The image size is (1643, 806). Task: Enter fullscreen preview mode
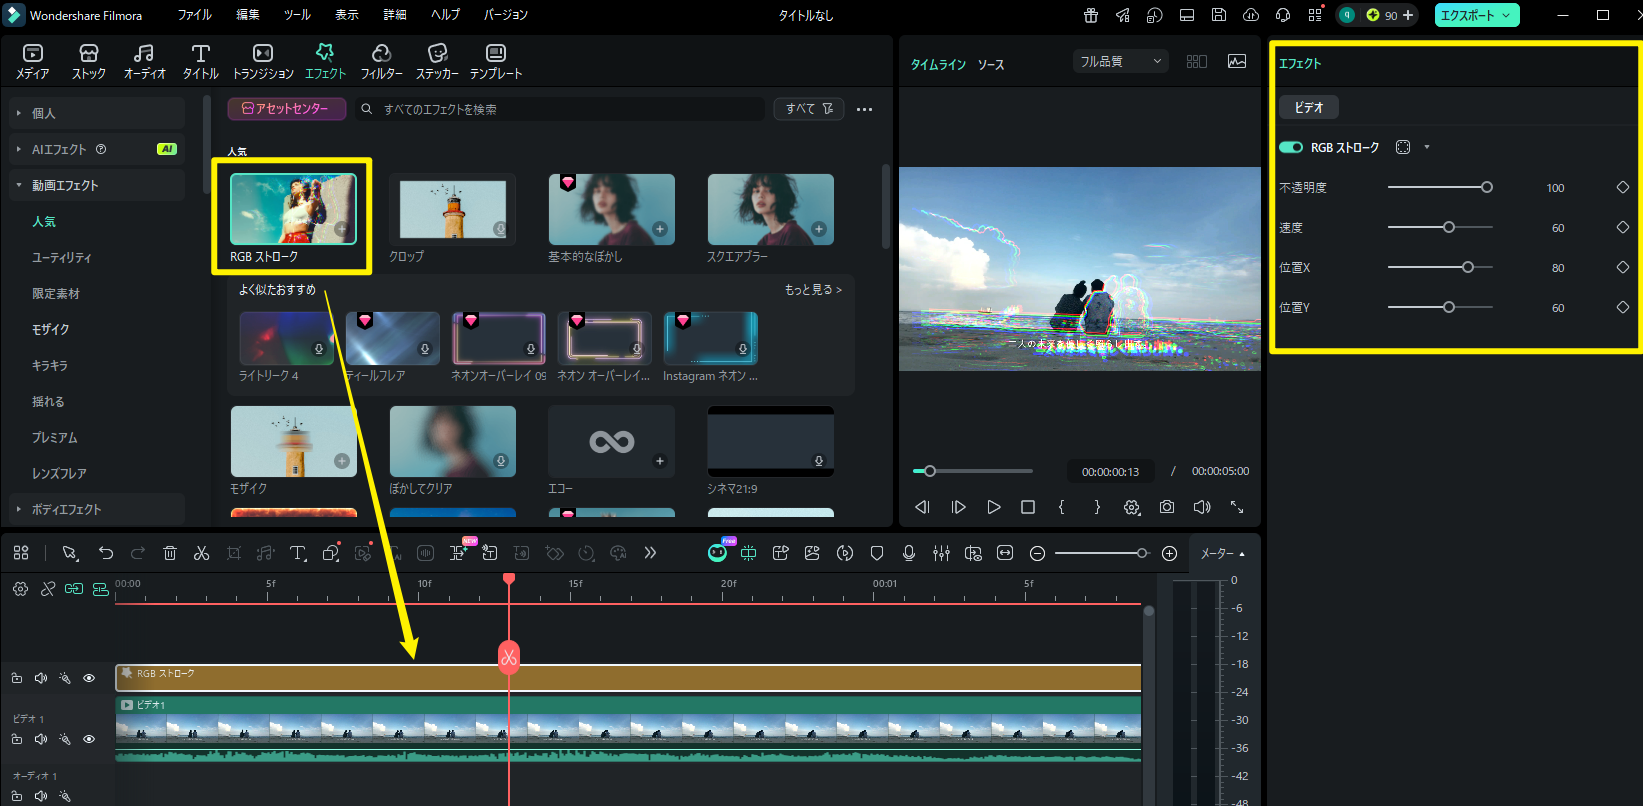pos(1237,507)
